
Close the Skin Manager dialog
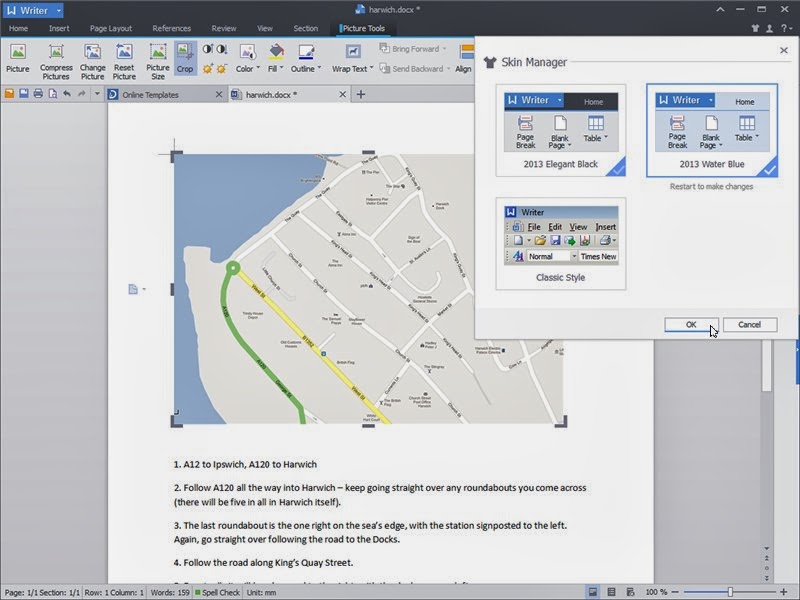(x=784, y=50)
